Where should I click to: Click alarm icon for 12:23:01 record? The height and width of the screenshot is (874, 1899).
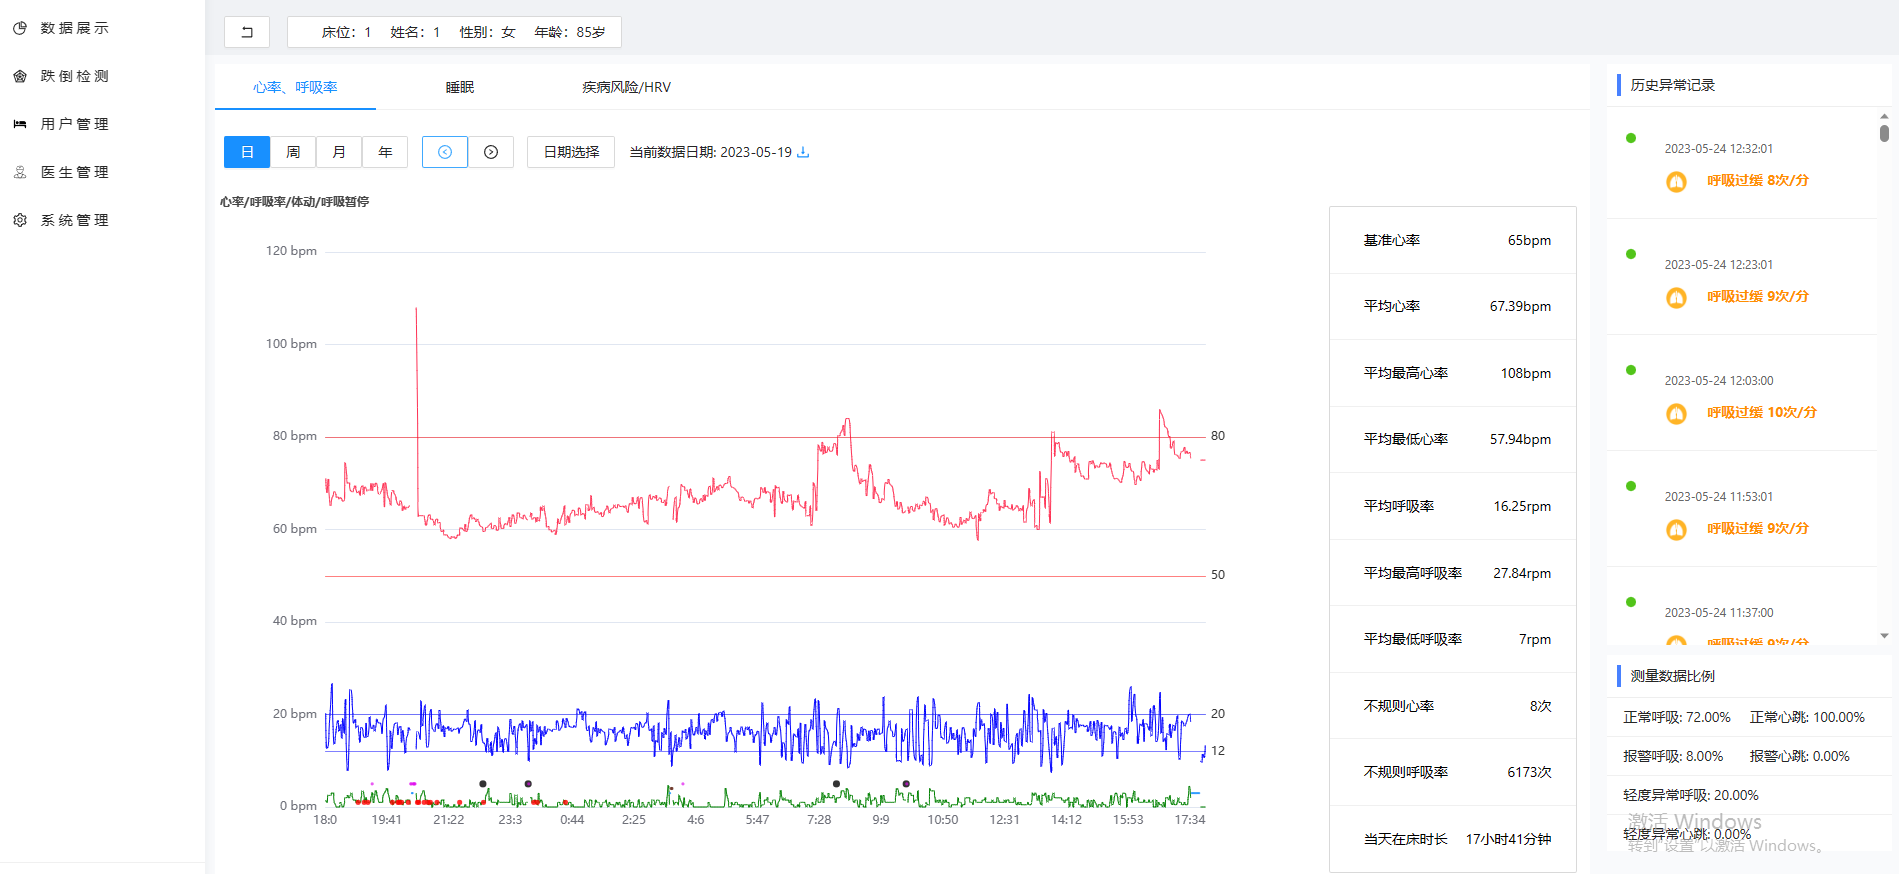(x=1677, y=298)
